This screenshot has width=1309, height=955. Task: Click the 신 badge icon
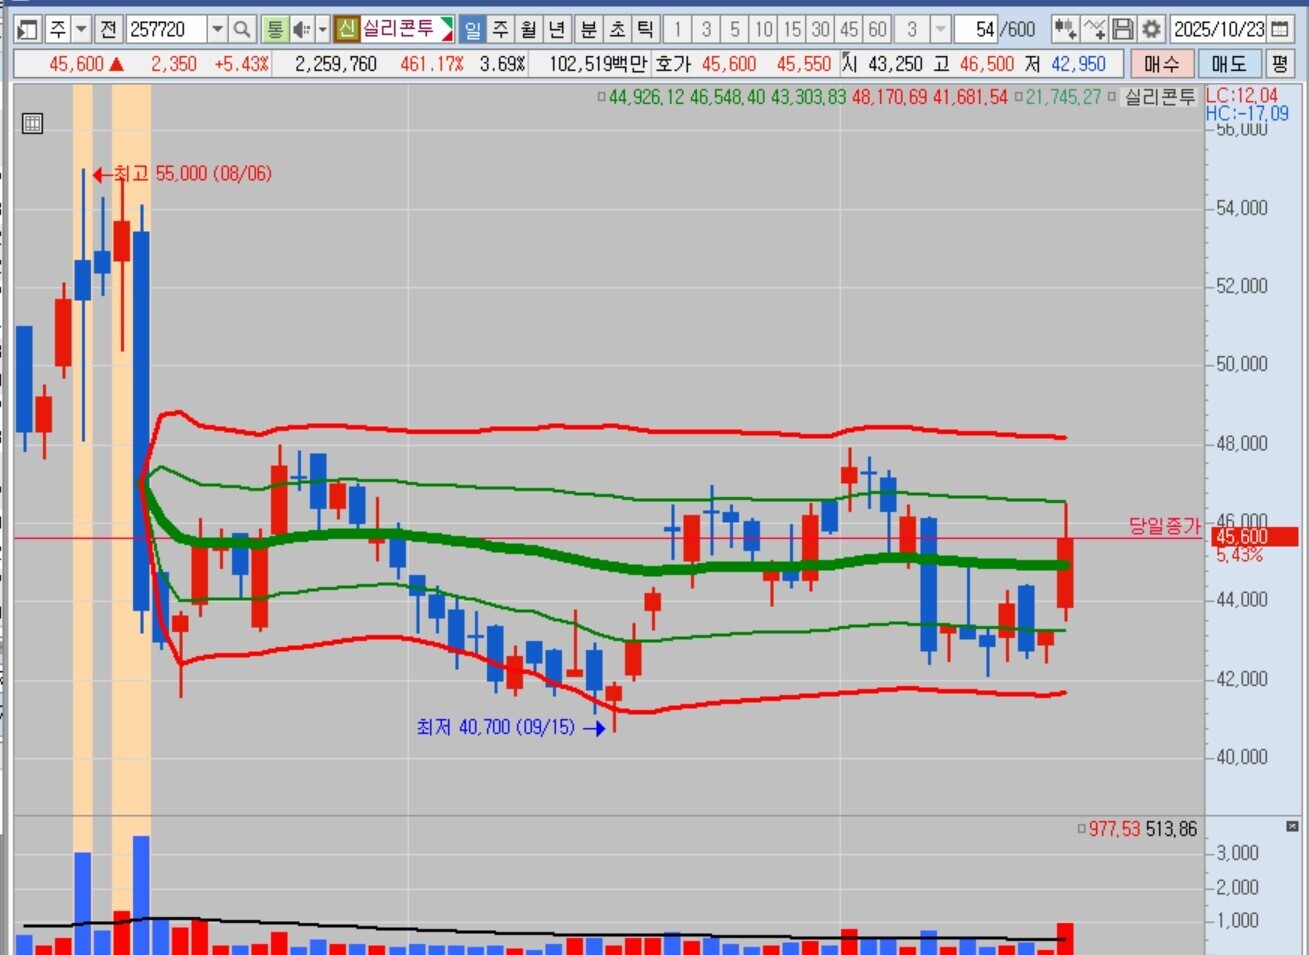(x=346, y=29)
